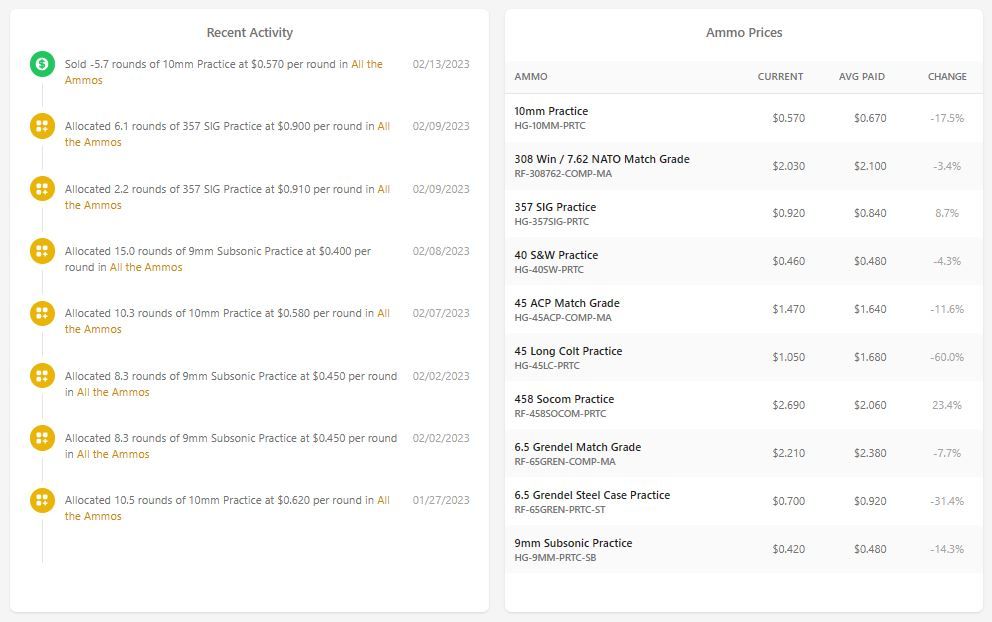Click the green dollar sold icon
Image resolution: width=992 pixels, height=622 pixels.
tap(42, 64)
